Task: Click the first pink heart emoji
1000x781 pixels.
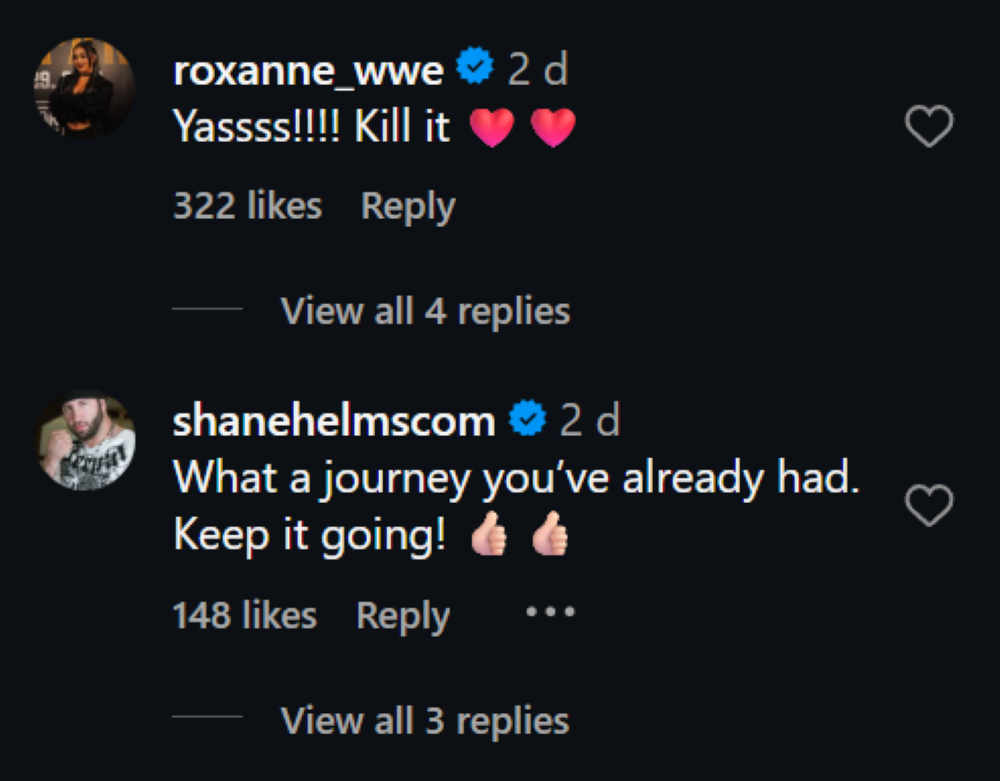Action: (491, 128)
